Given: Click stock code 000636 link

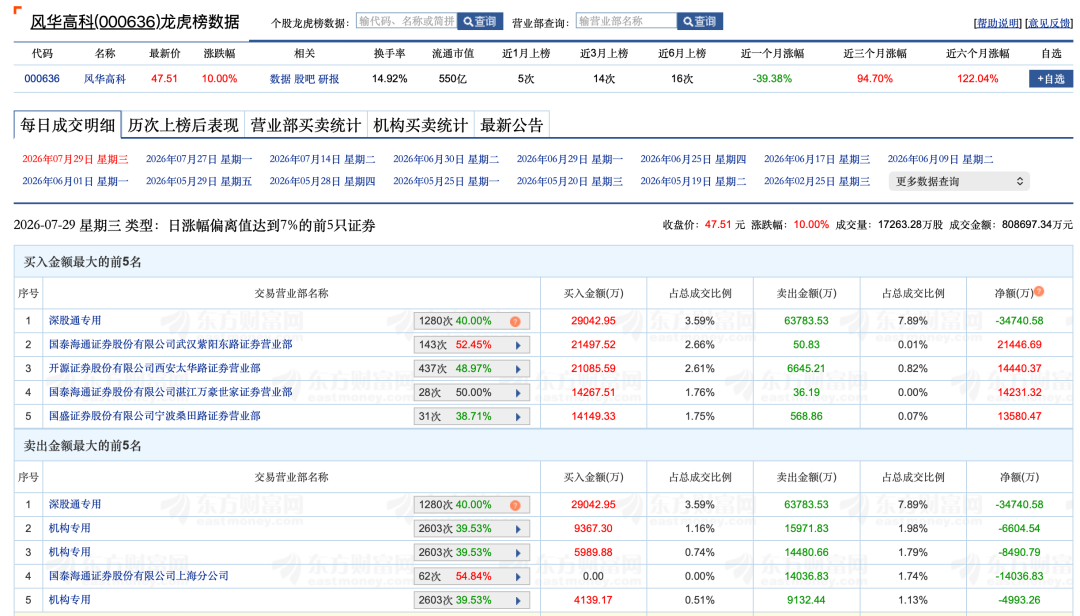Looking at the screenshot, I should point(42,79).
